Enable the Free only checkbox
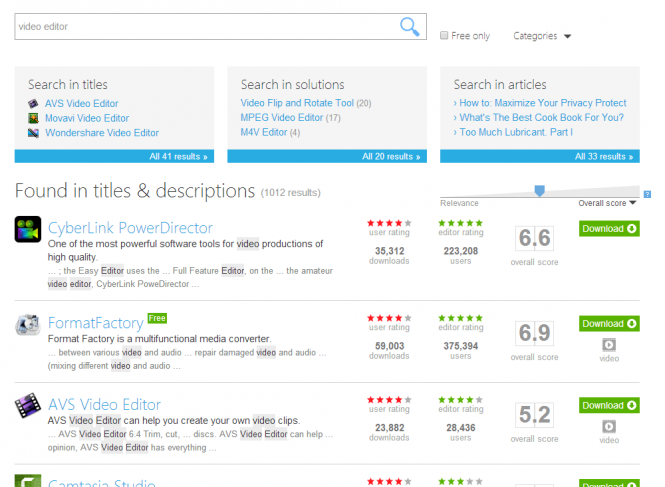 [444, 35]
